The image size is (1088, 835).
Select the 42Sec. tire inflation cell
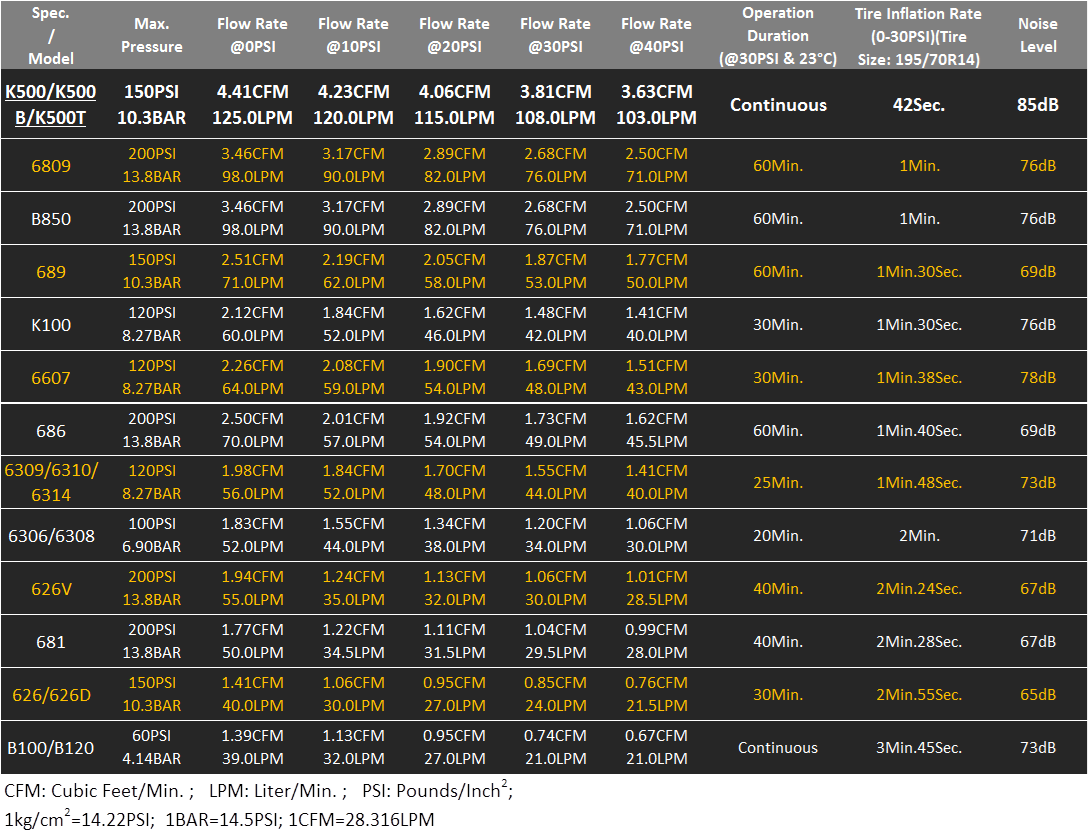point(918,105)
